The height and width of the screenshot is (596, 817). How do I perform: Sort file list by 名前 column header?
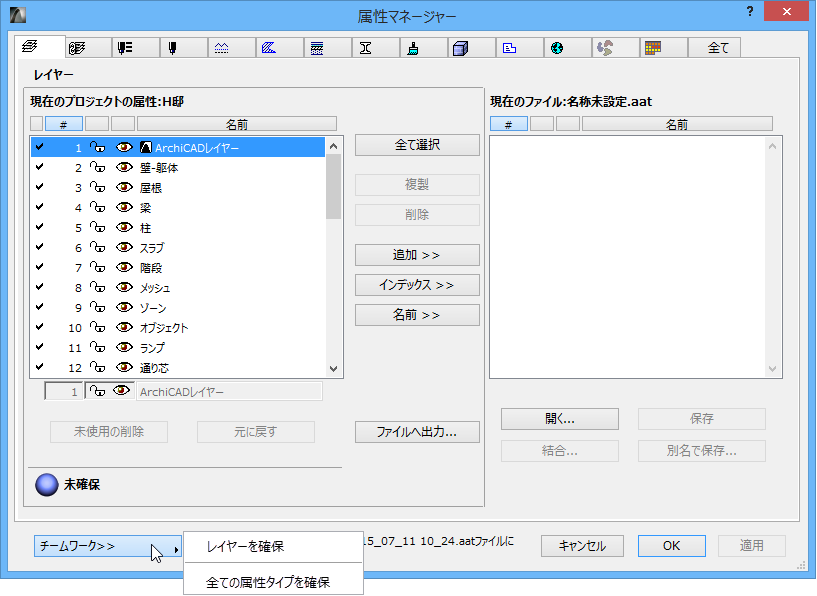[x=677, y=124]
